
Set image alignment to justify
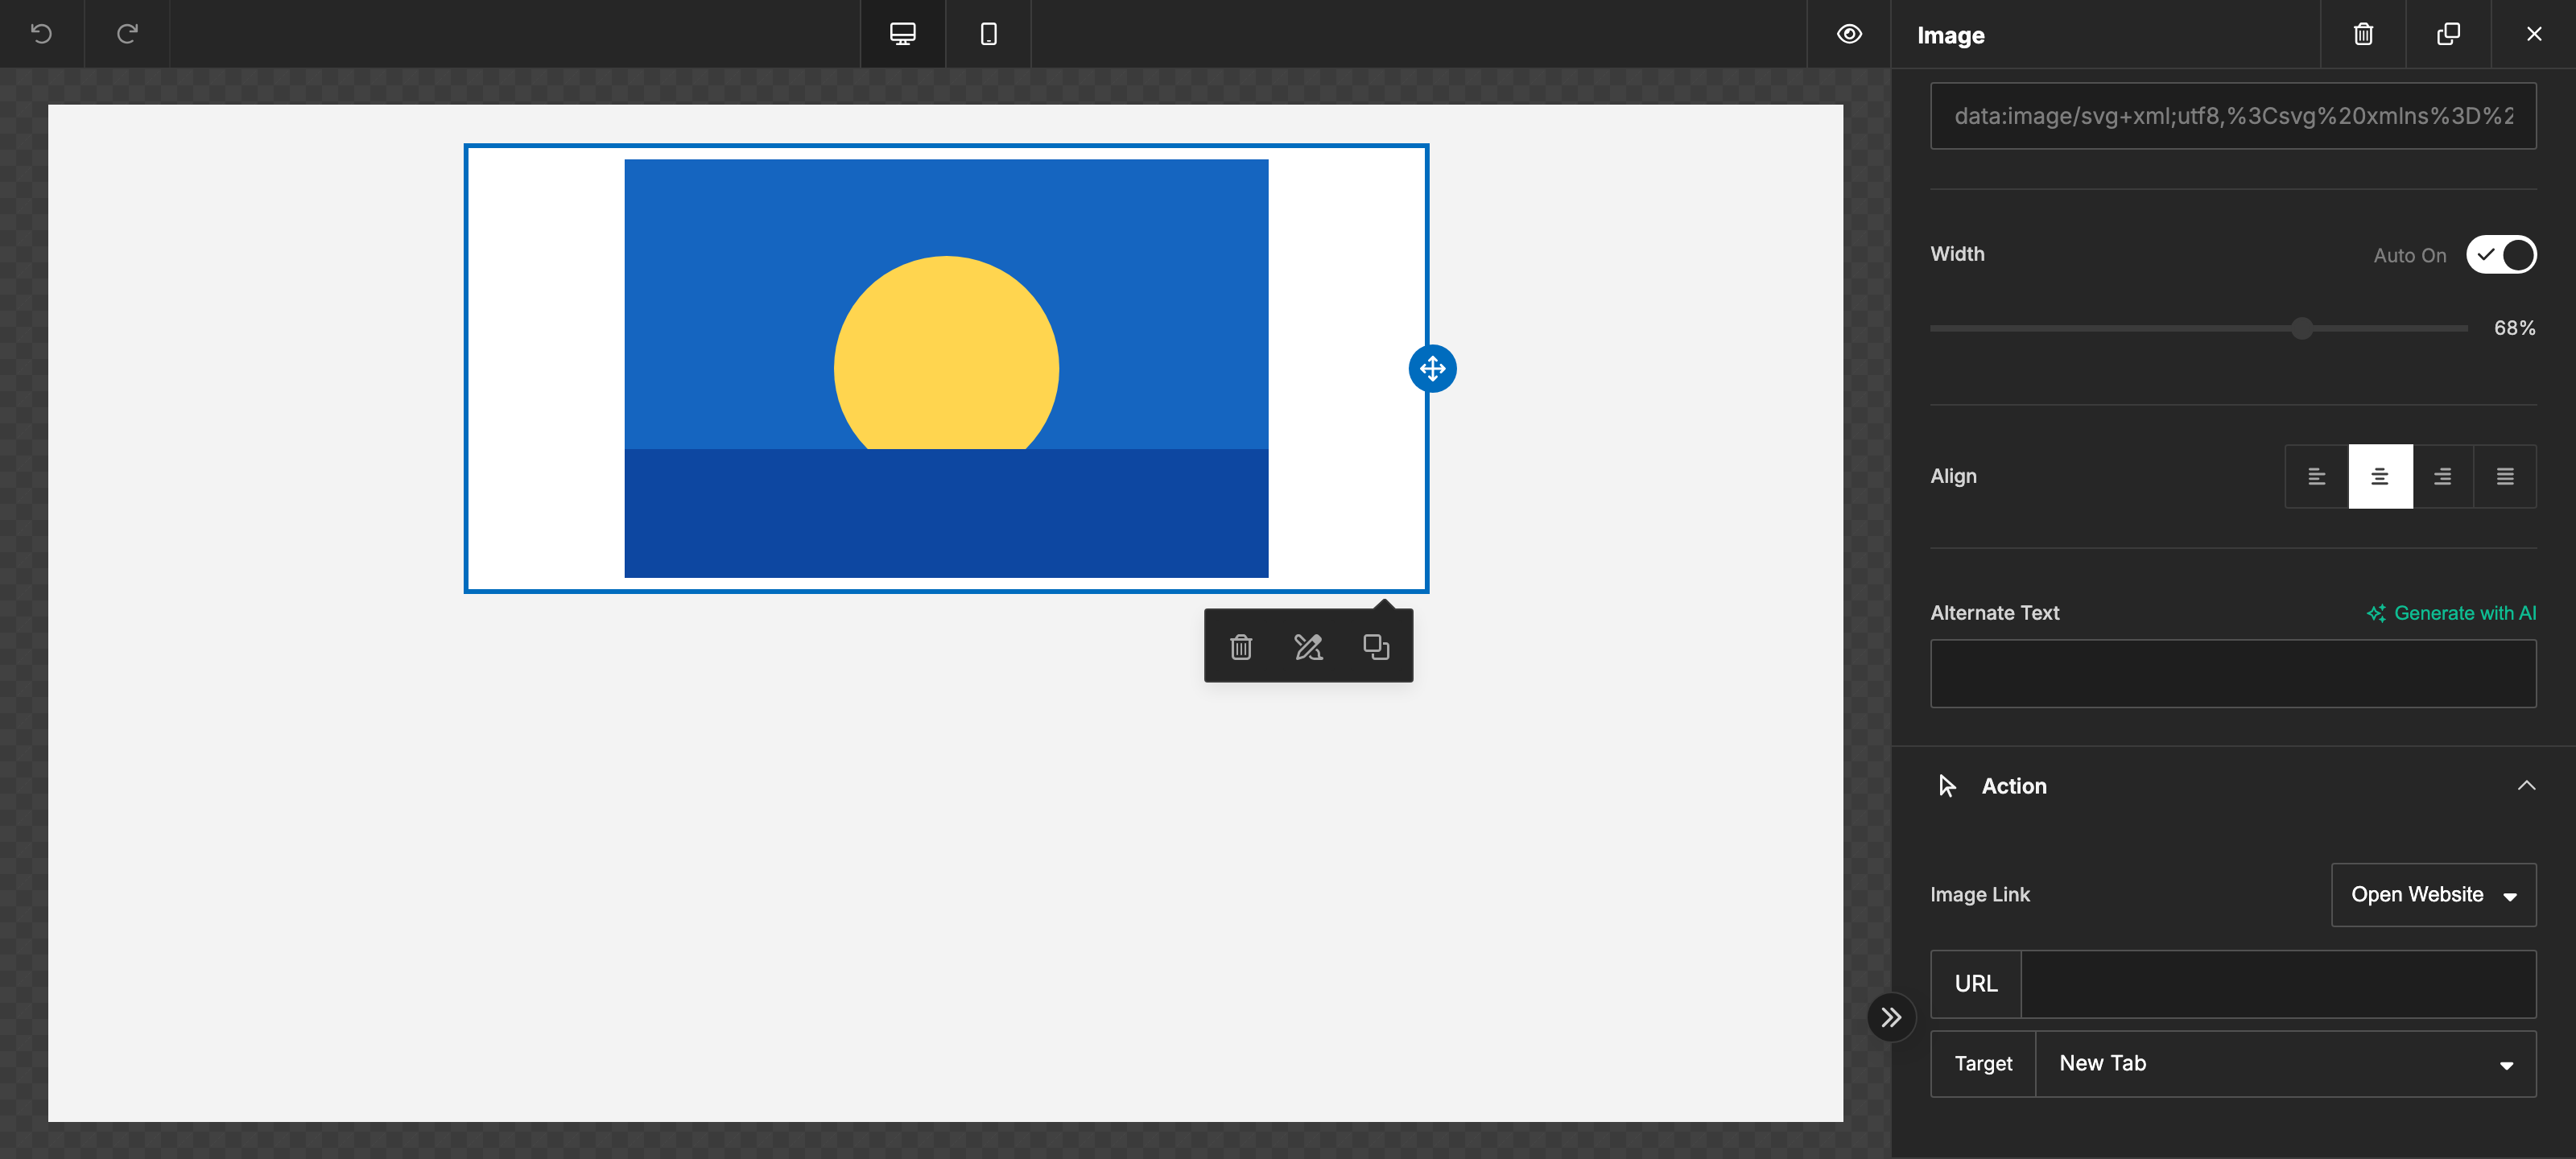[x=2504, y=476]
